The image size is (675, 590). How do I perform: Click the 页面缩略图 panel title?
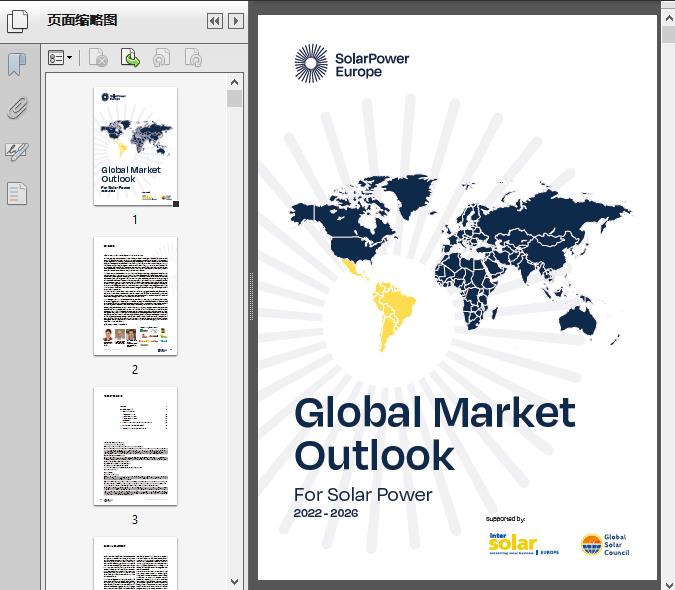[x=82, y=20]
